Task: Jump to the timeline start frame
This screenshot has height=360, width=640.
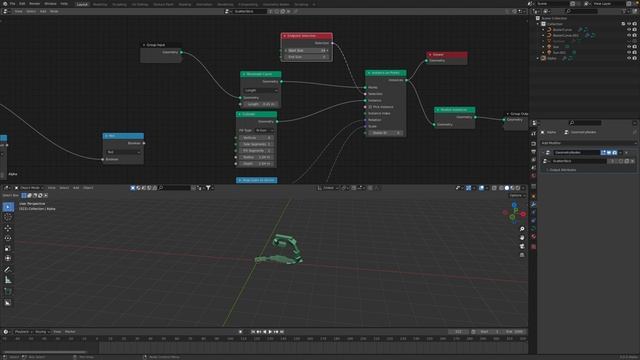Action: [x=253, y=332]
